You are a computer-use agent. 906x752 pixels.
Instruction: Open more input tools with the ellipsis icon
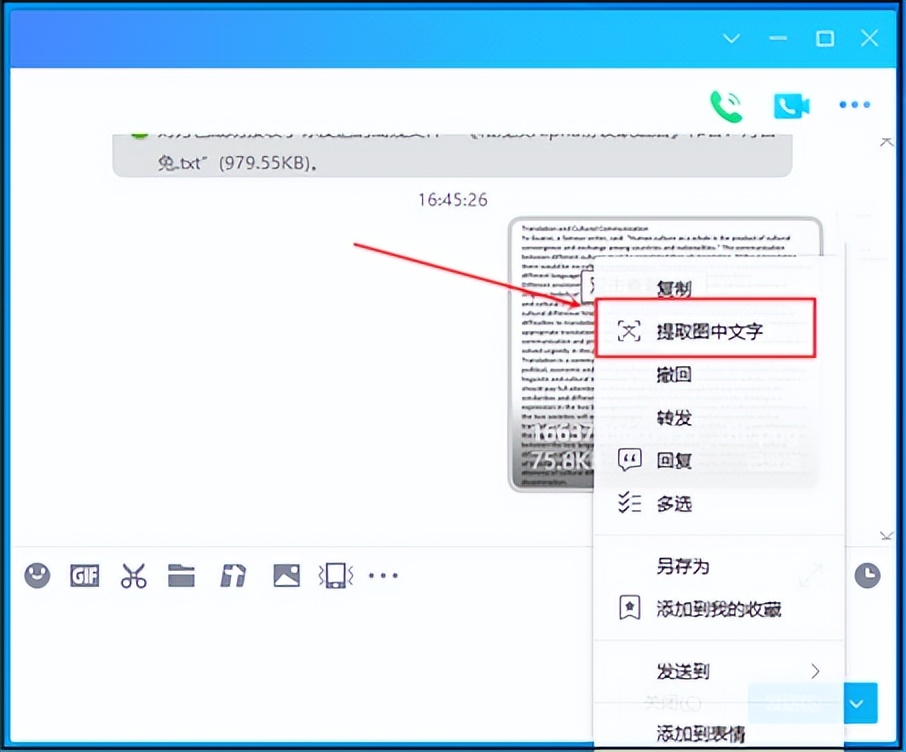pos(384,575)
